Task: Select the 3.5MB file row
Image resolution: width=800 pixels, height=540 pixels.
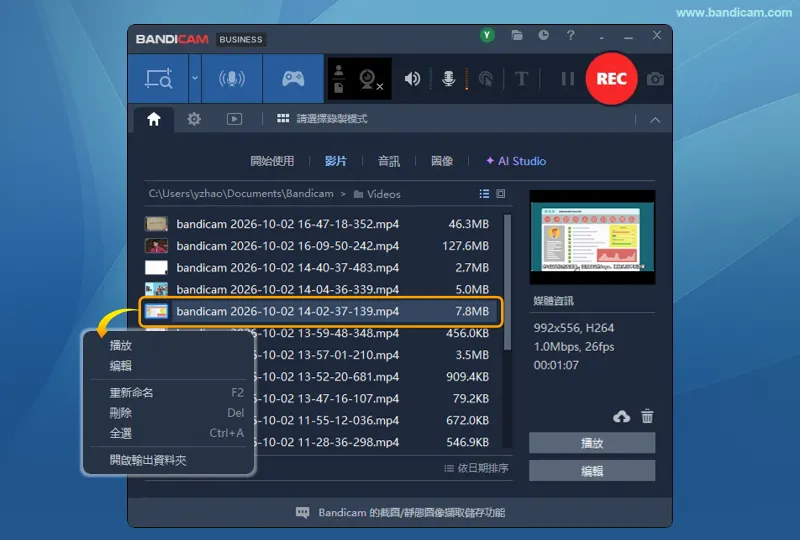Action: 378,355
